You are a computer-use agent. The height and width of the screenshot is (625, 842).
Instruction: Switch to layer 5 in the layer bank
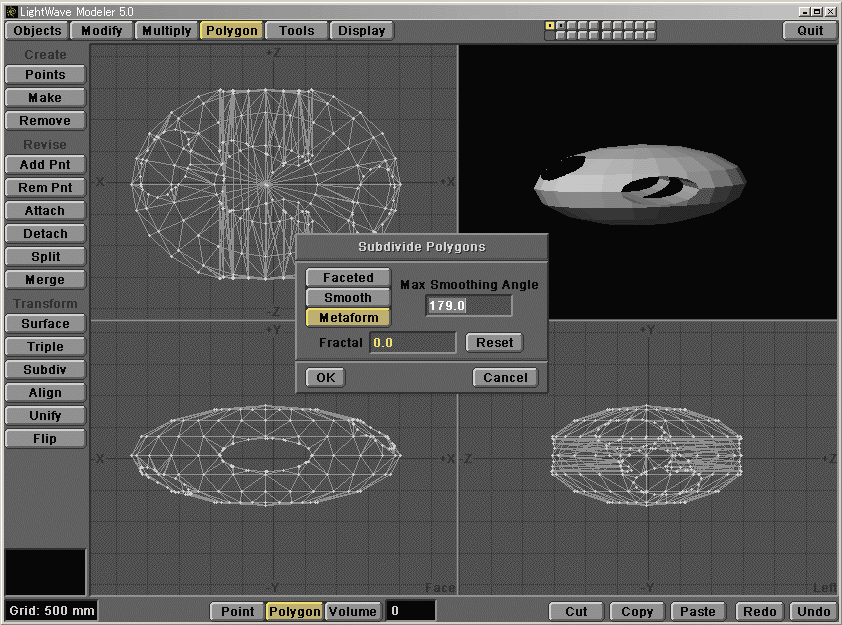[592, 25]
